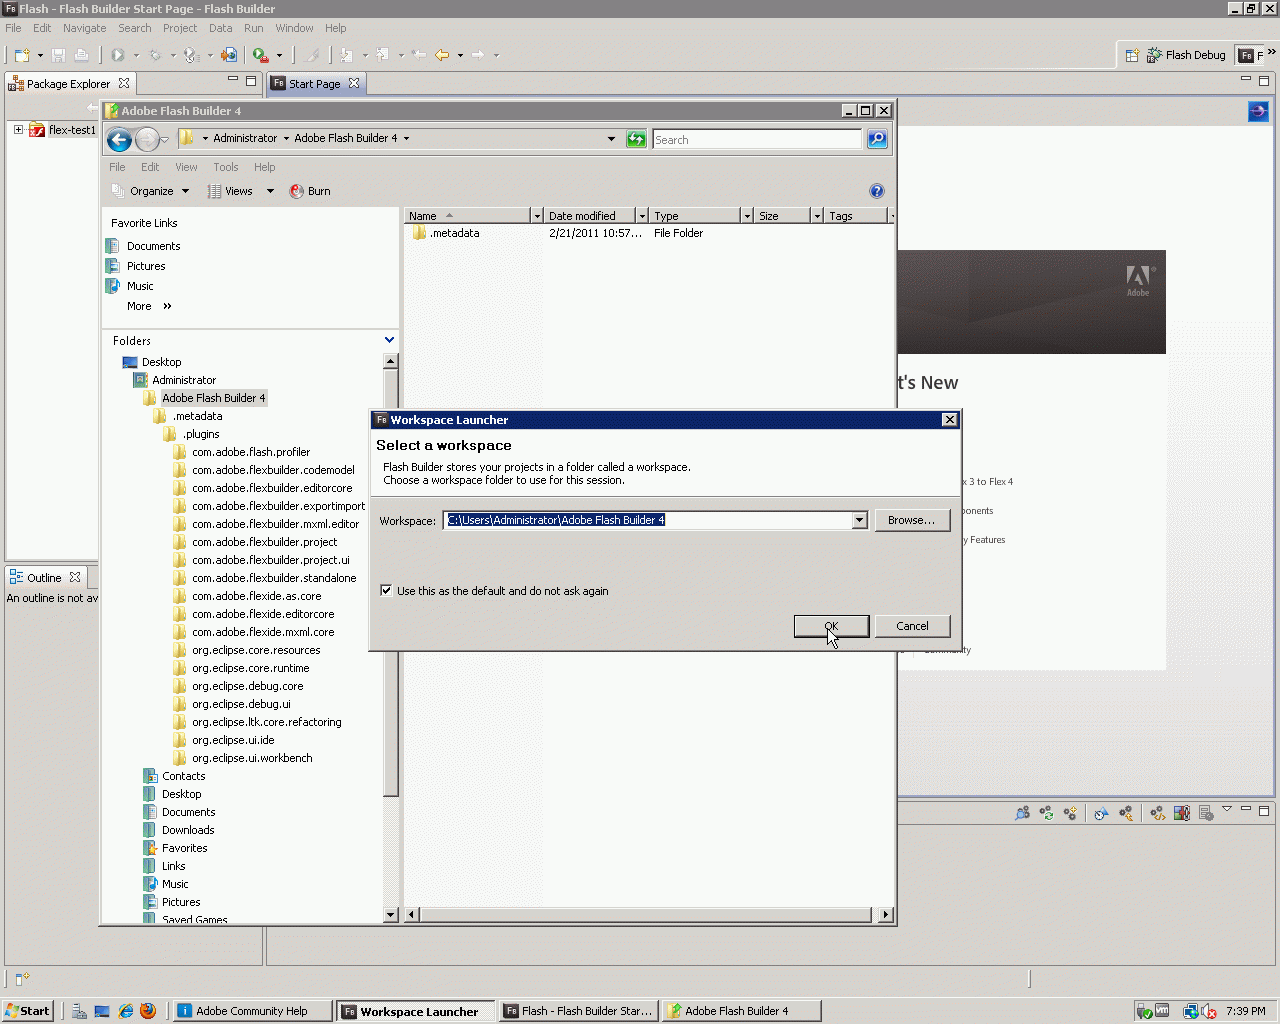
Task: Click the color grid icon in bottom panel
Action: pyautogui.click(x=1181, y=813)
